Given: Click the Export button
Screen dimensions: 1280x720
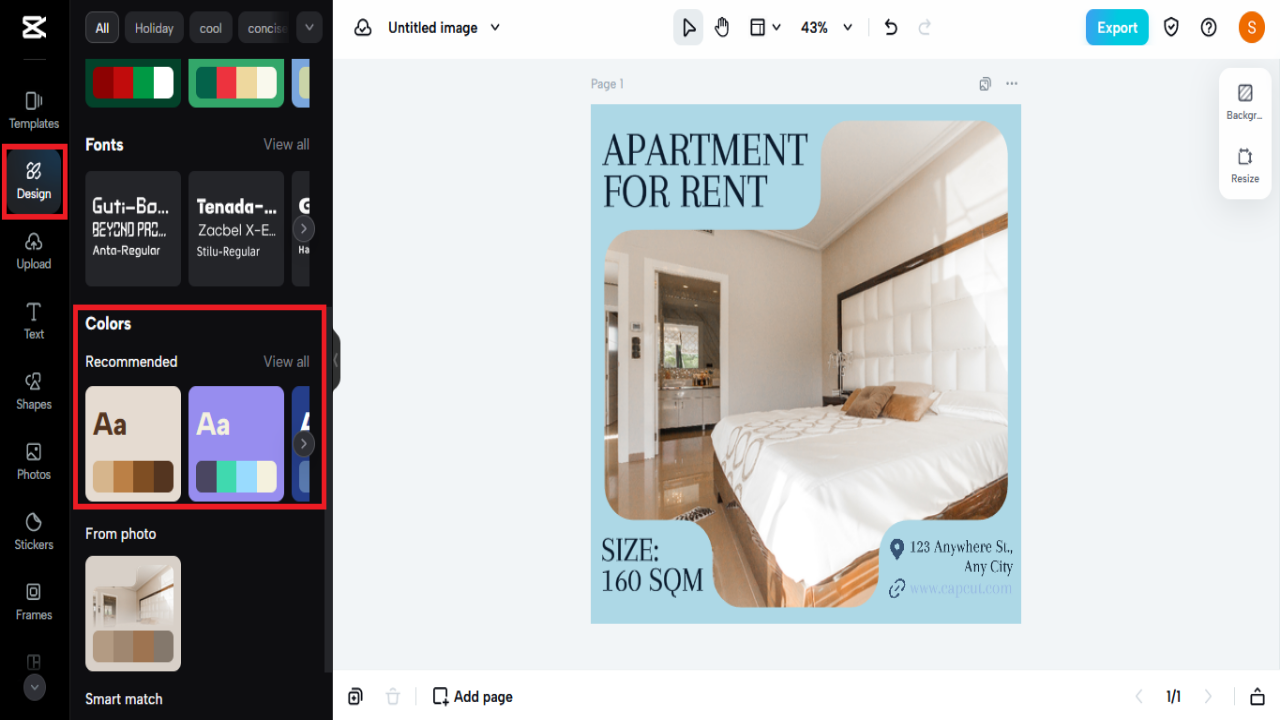Looking at the screenshot, I should point(1116,27).
